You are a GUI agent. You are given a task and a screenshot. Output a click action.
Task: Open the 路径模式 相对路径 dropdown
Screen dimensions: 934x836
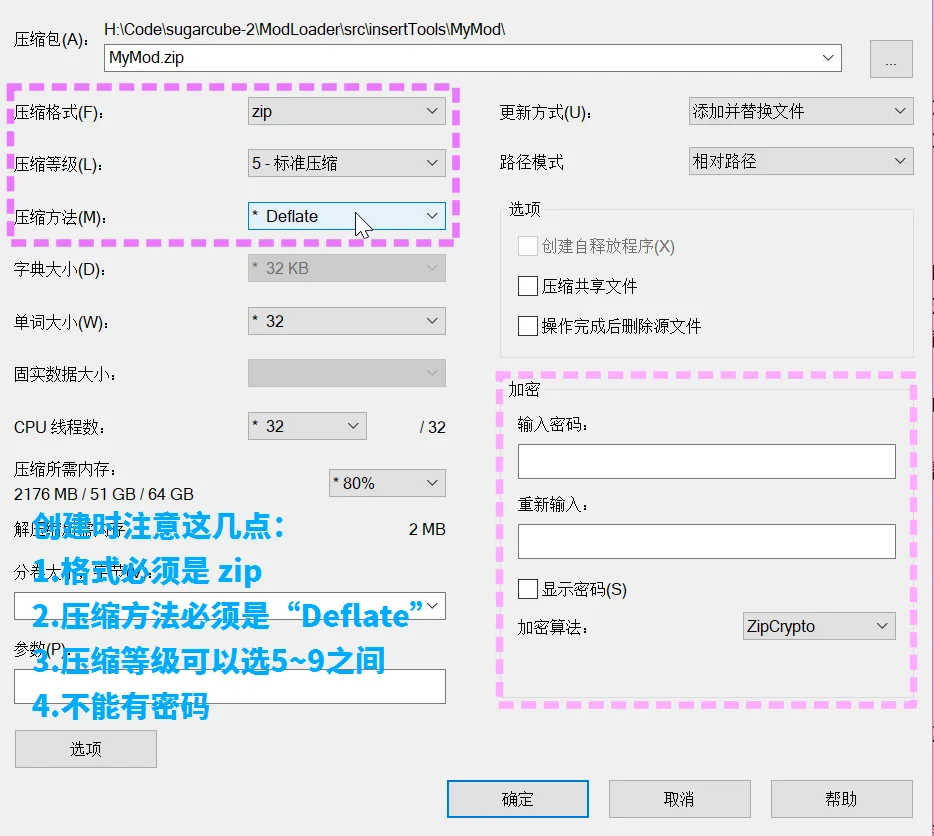(x=800, y=161)
